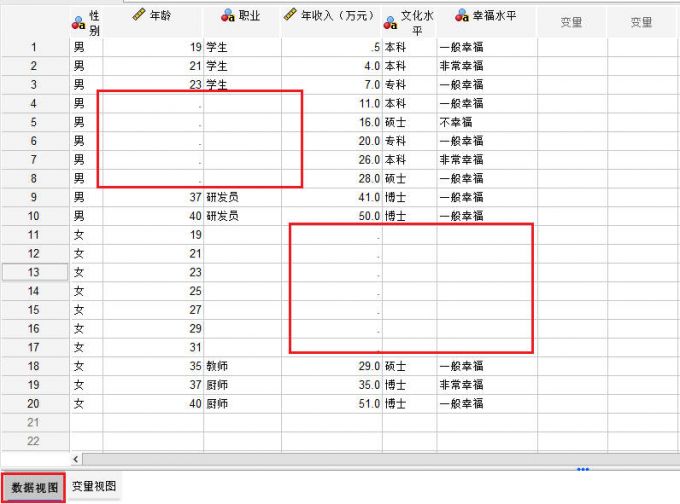Click income cell 51.0 in row 20

[x=332, y=404]
